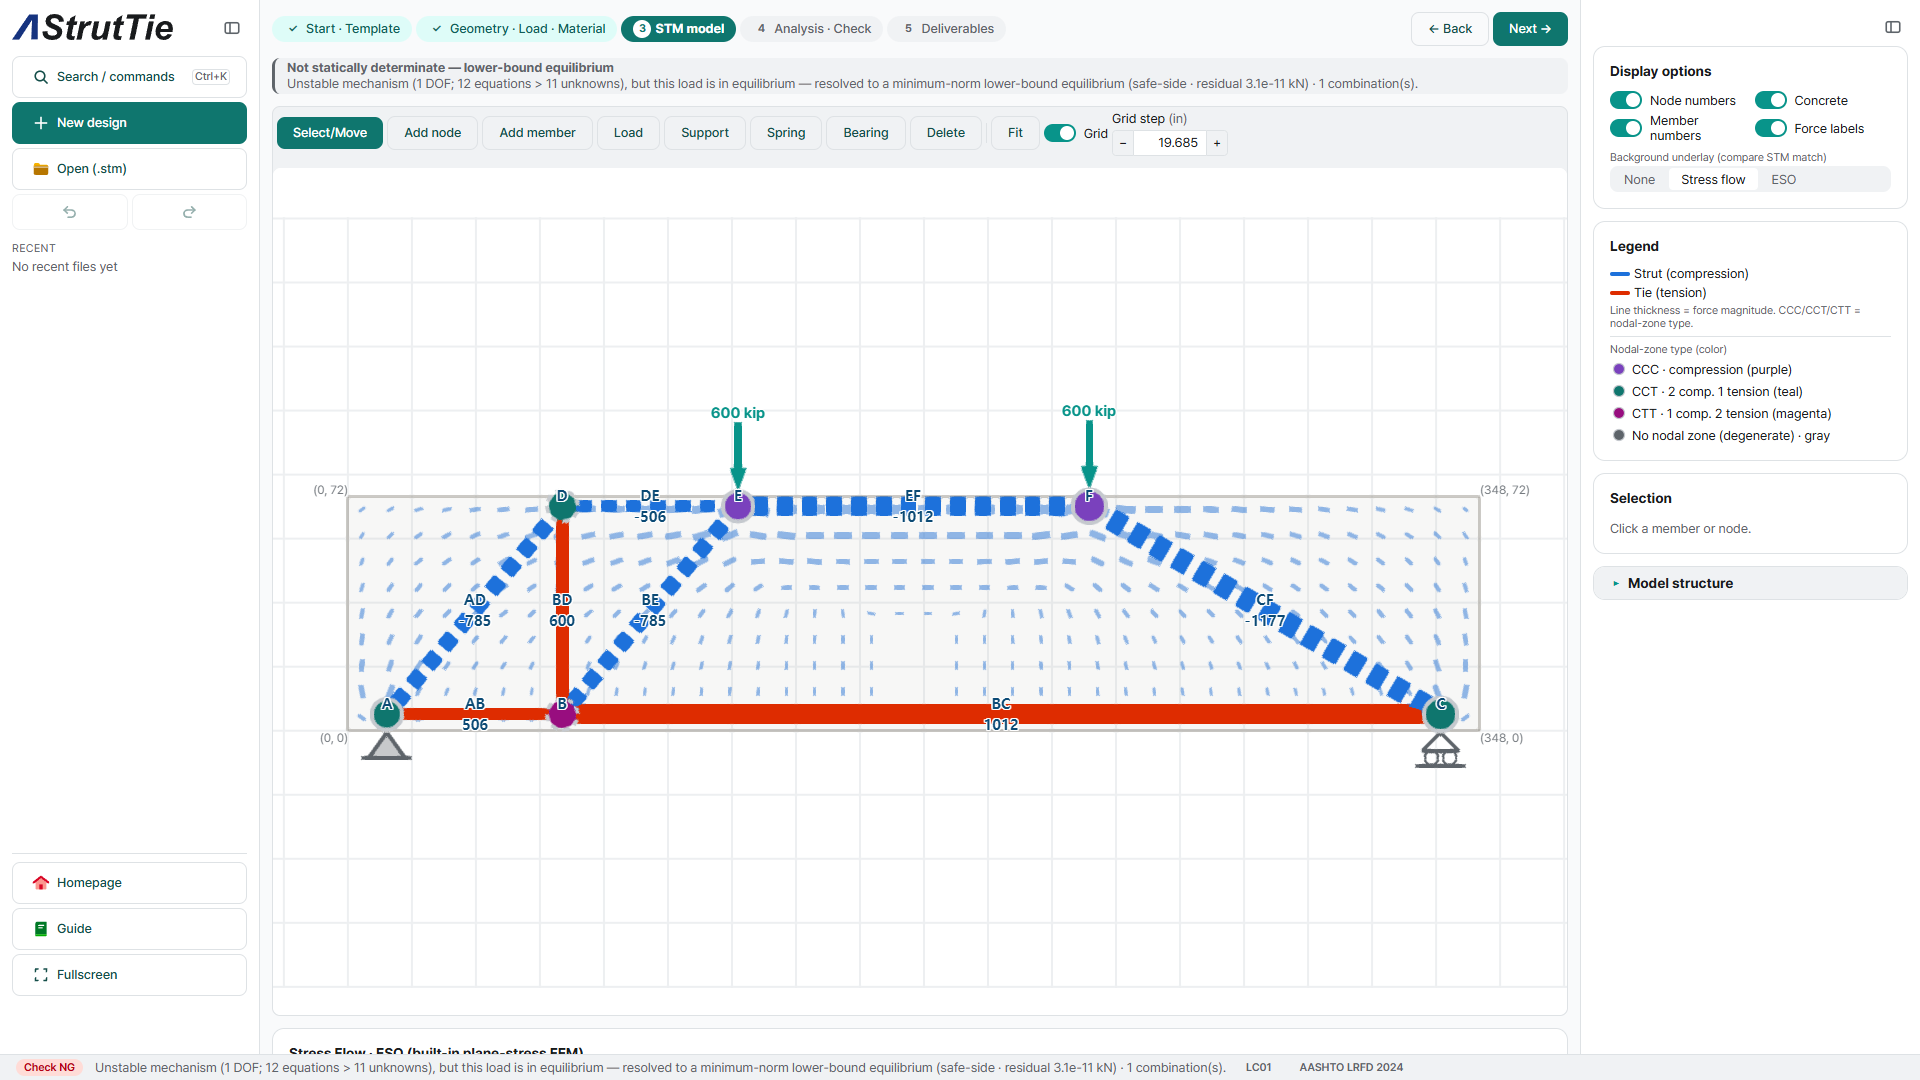Image resolution: width=1920 pixels, height=1080 pixels.
Task: Click the redo arrow button
Action: (189, 212)
